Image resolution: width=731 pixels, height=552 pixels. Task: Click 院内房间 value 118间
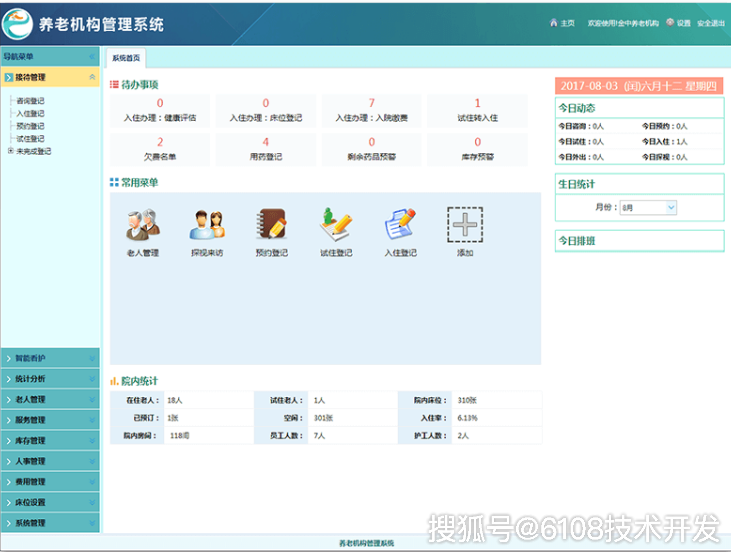(x=179, y=436)
